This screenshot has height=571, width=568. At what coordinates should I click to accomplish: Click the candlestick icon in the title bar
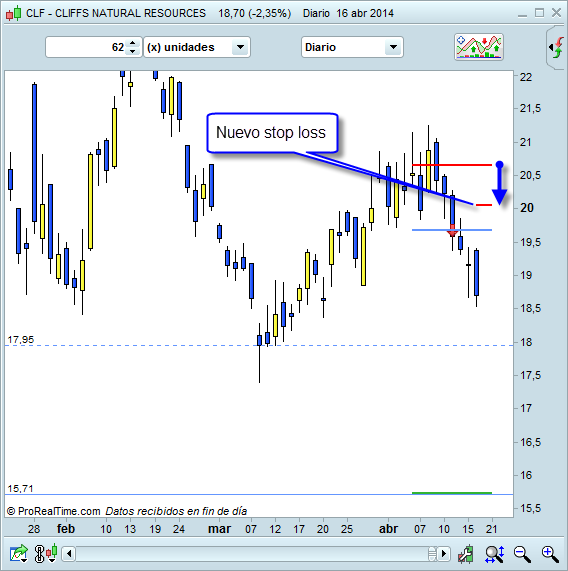coord(13,13)
